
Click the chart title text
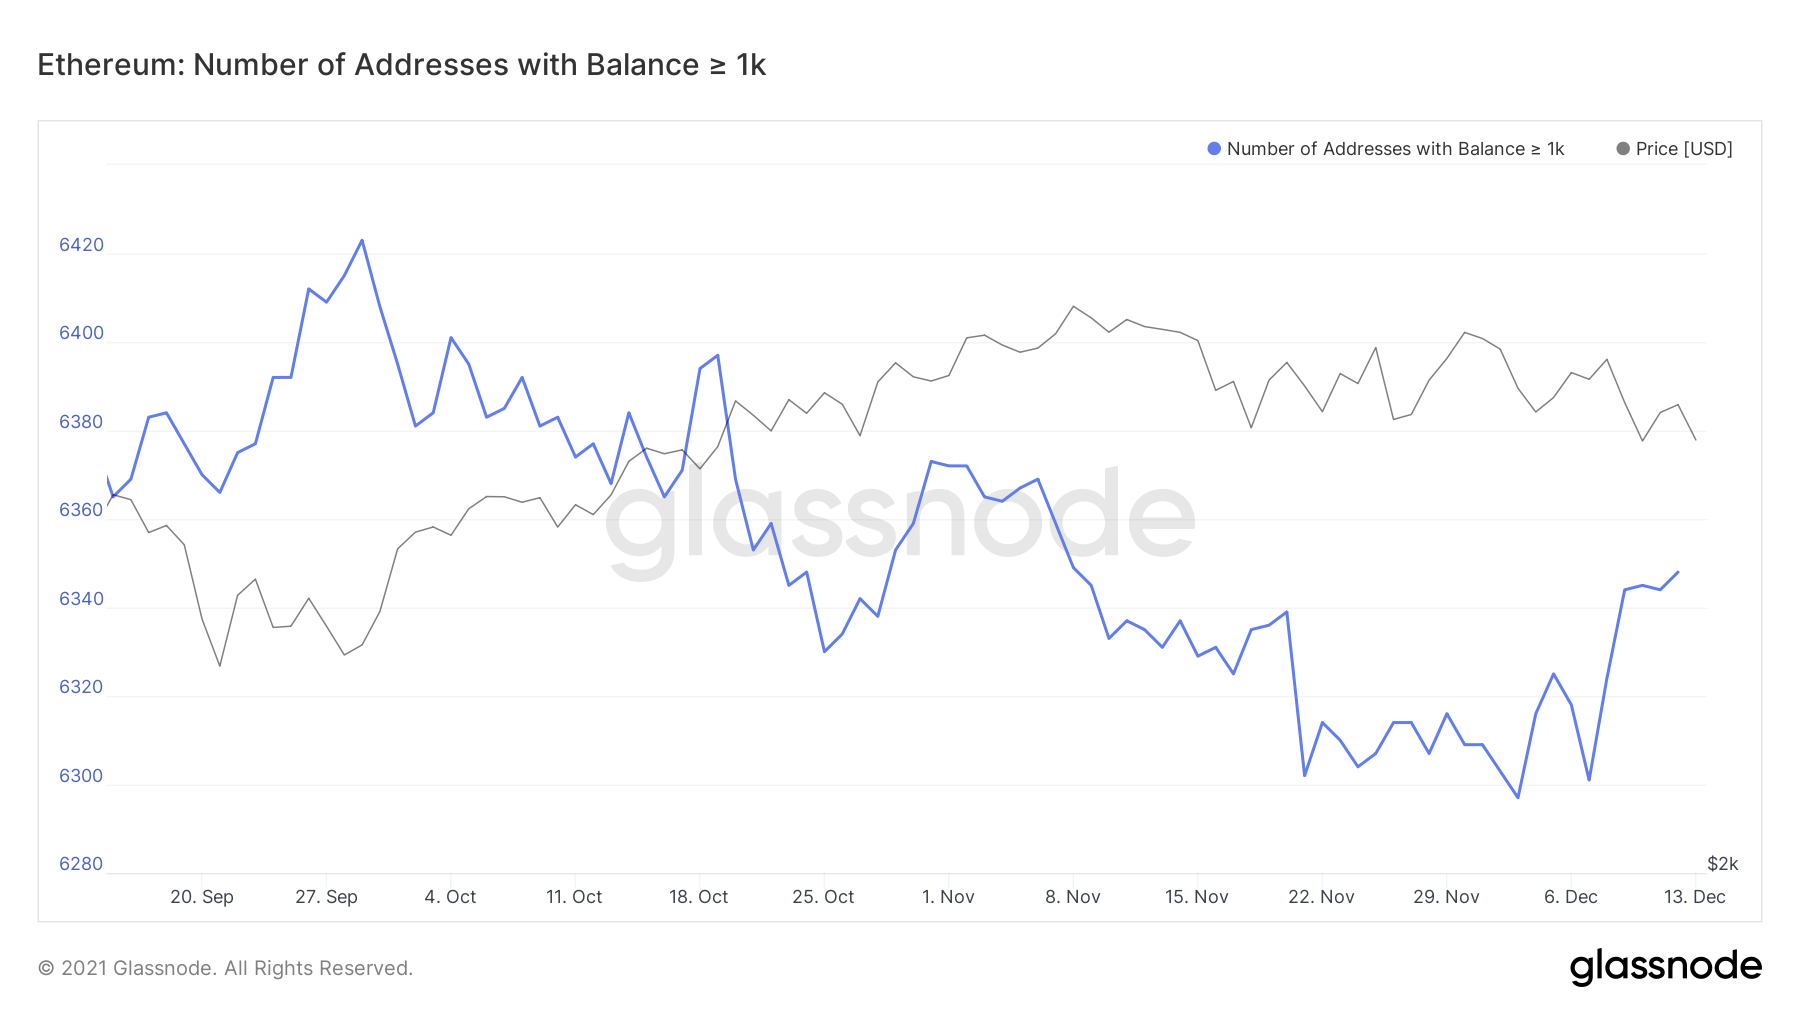(x=401, y=65)
